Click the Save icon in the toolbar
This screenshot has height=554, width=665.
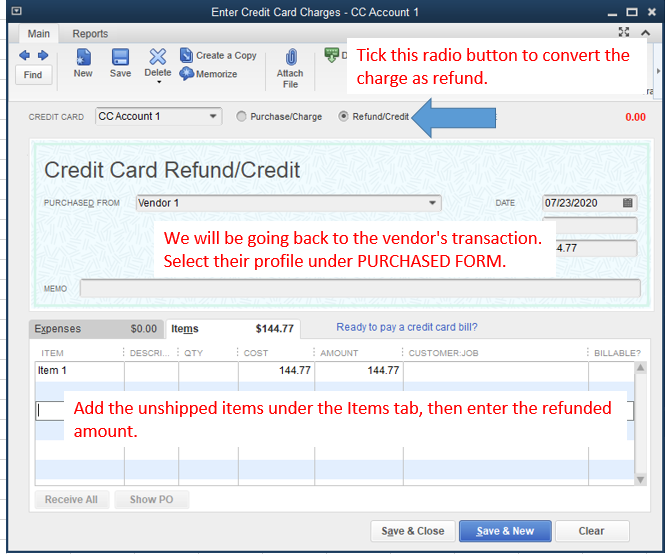(120, 57)
